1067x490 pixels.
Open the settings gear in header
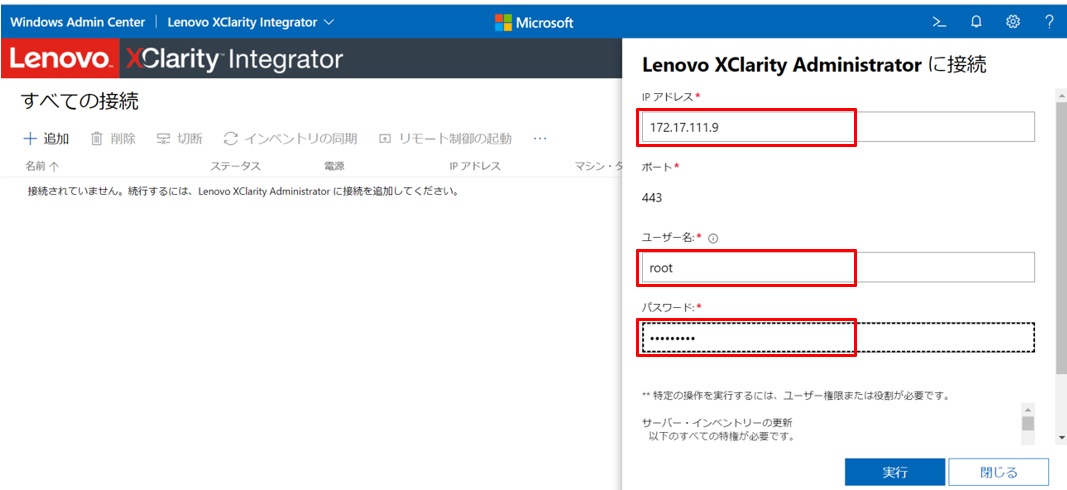(1013, 22)
